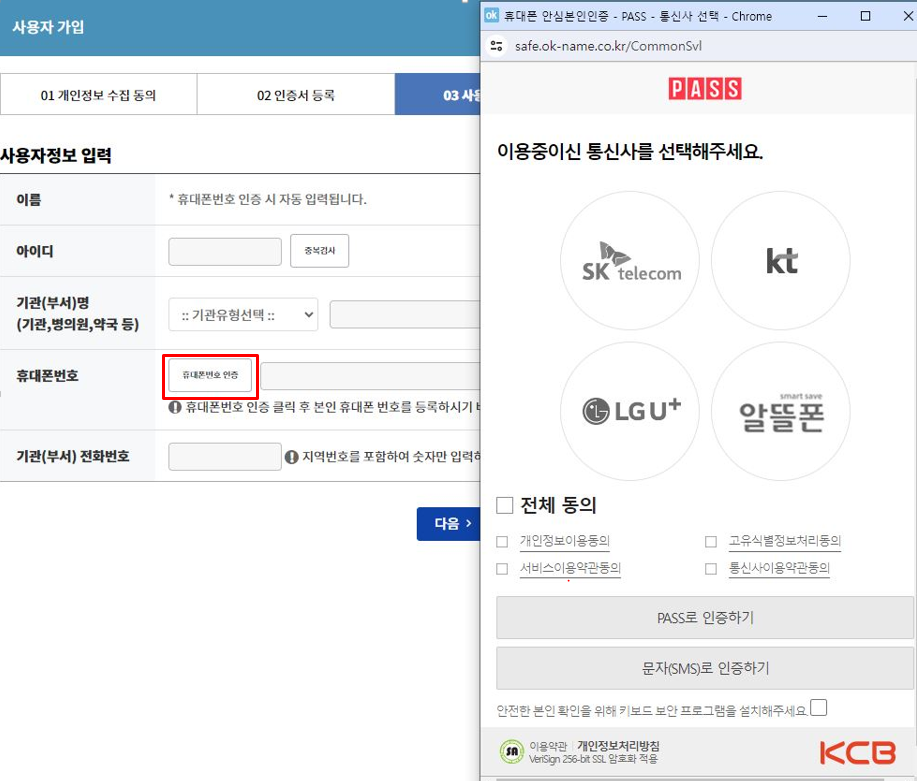Click the safe.ok-name.co.kr address bar

608,46
